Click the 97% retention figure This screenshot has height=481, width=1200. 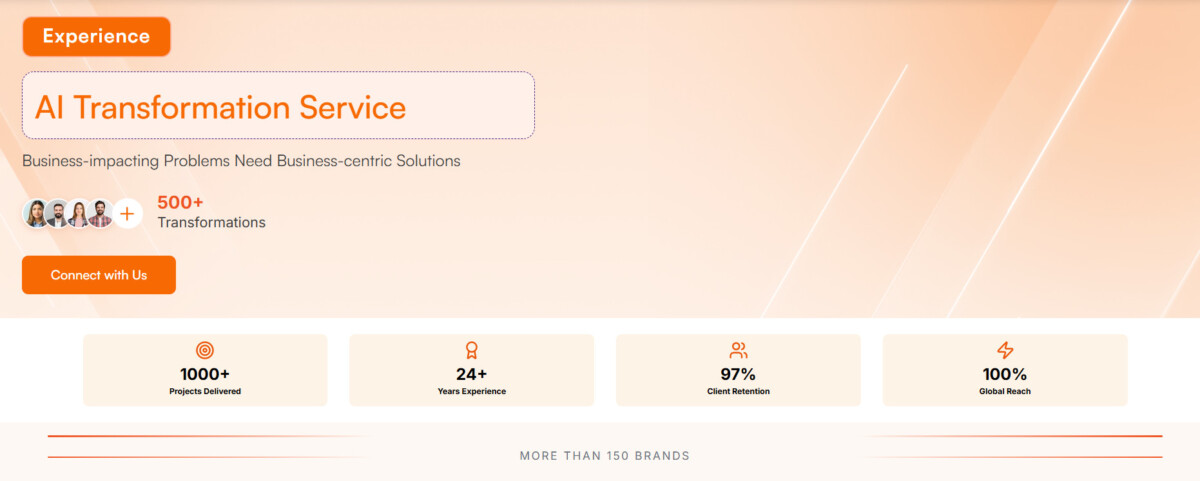[738, 374]
